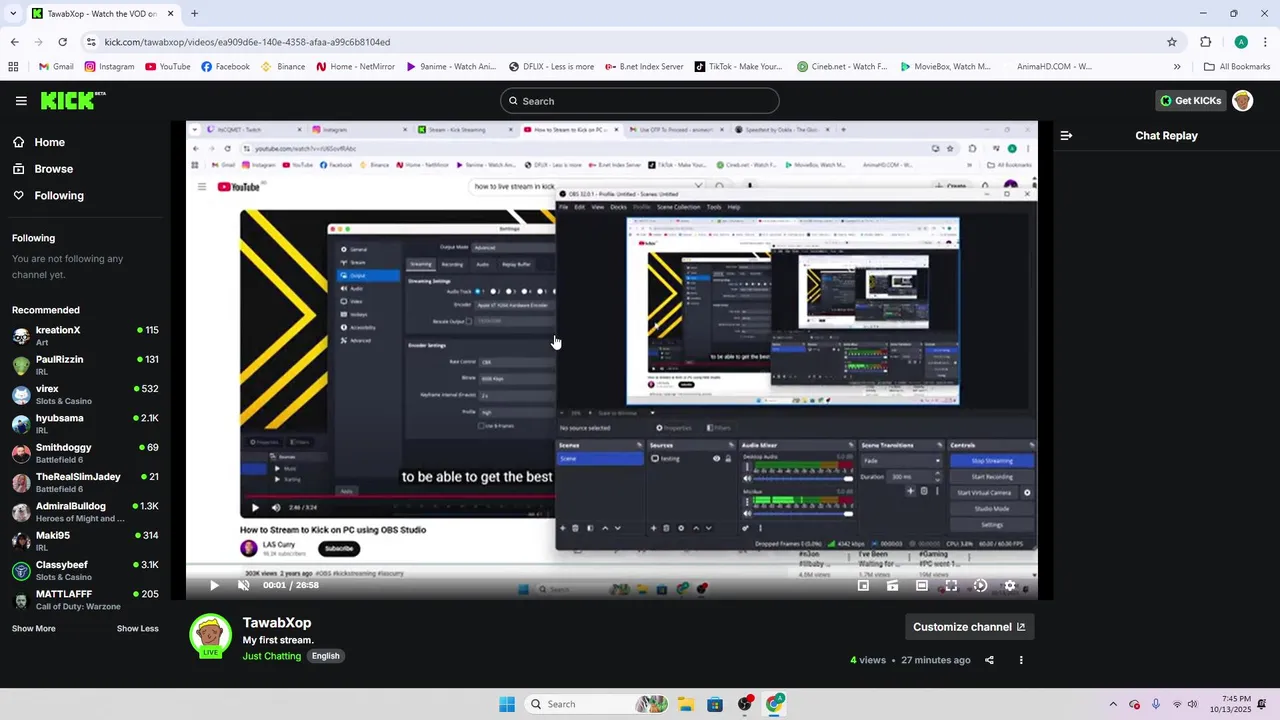Open Browse in the Kick sidebar

coord(43,169)
